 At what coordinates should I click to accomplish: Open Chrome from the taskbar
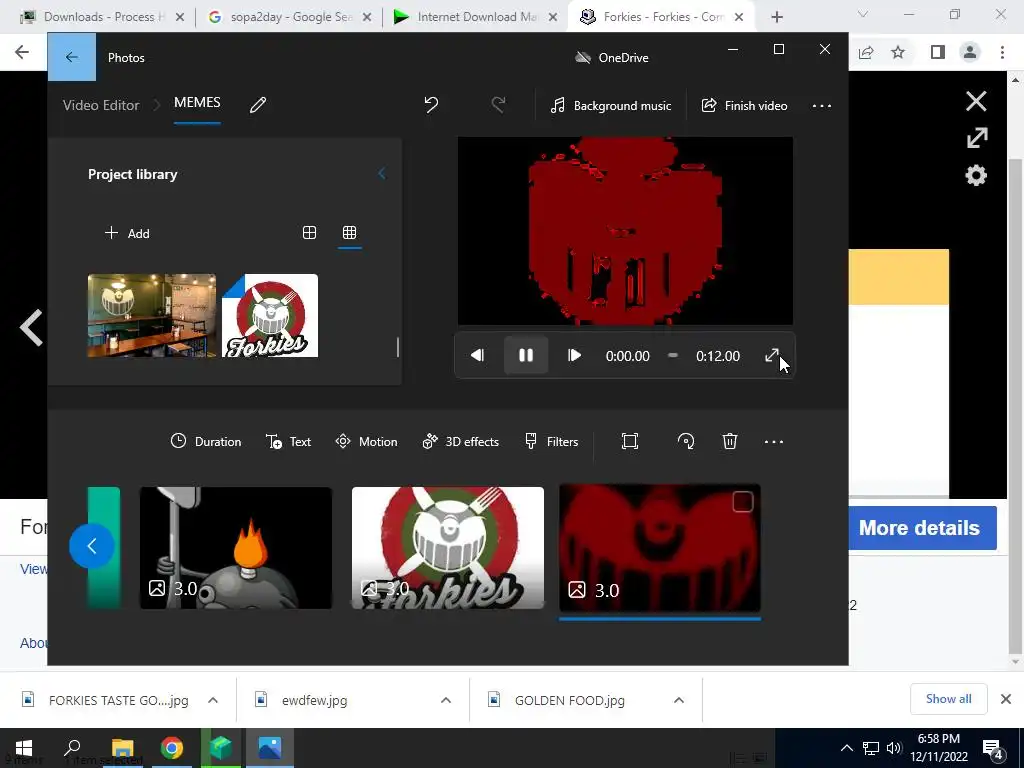coord(172,748)
